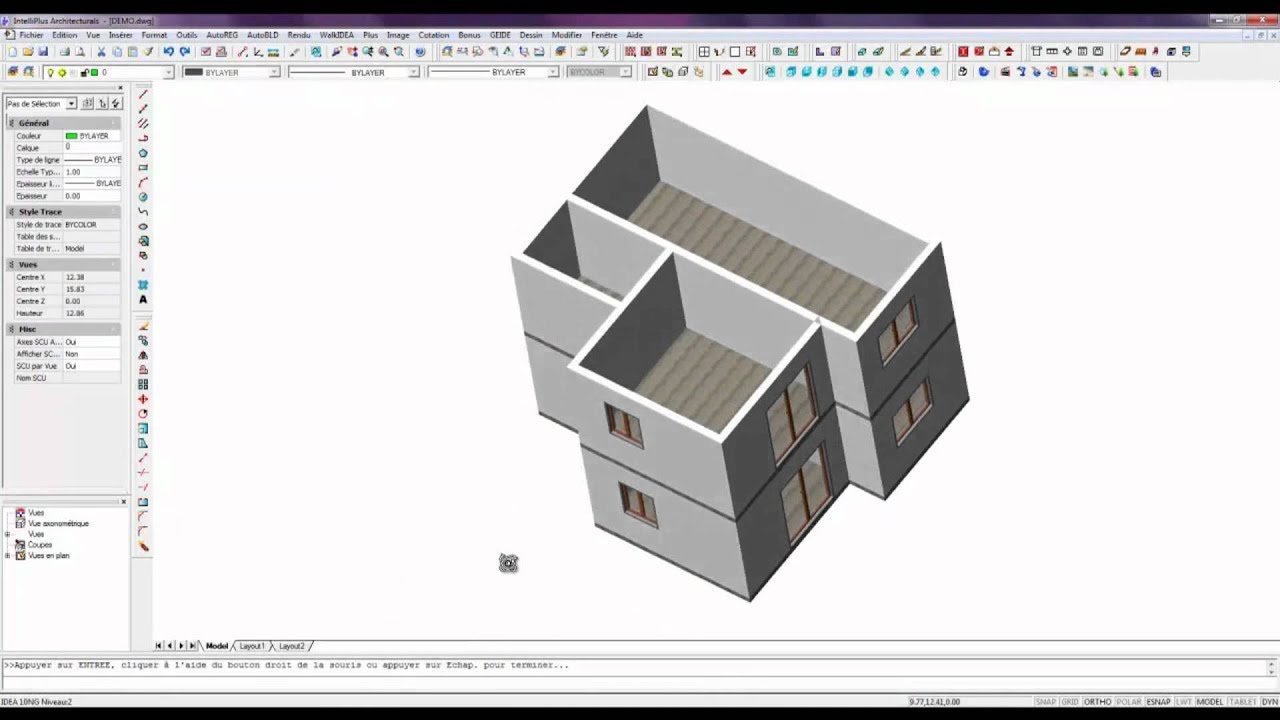
Task: Click the Centre X value field
Action: (90, 277)
